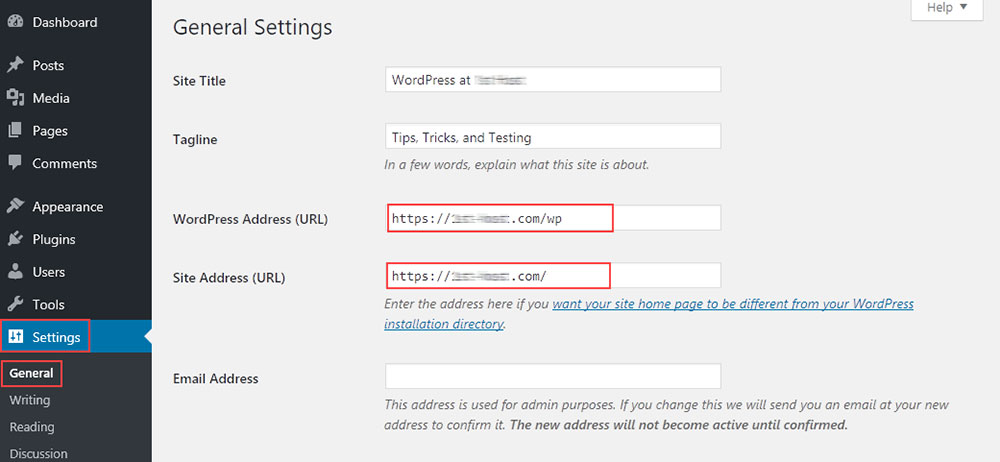
Task: Click the Tools wrench icon
Action: 15,304
